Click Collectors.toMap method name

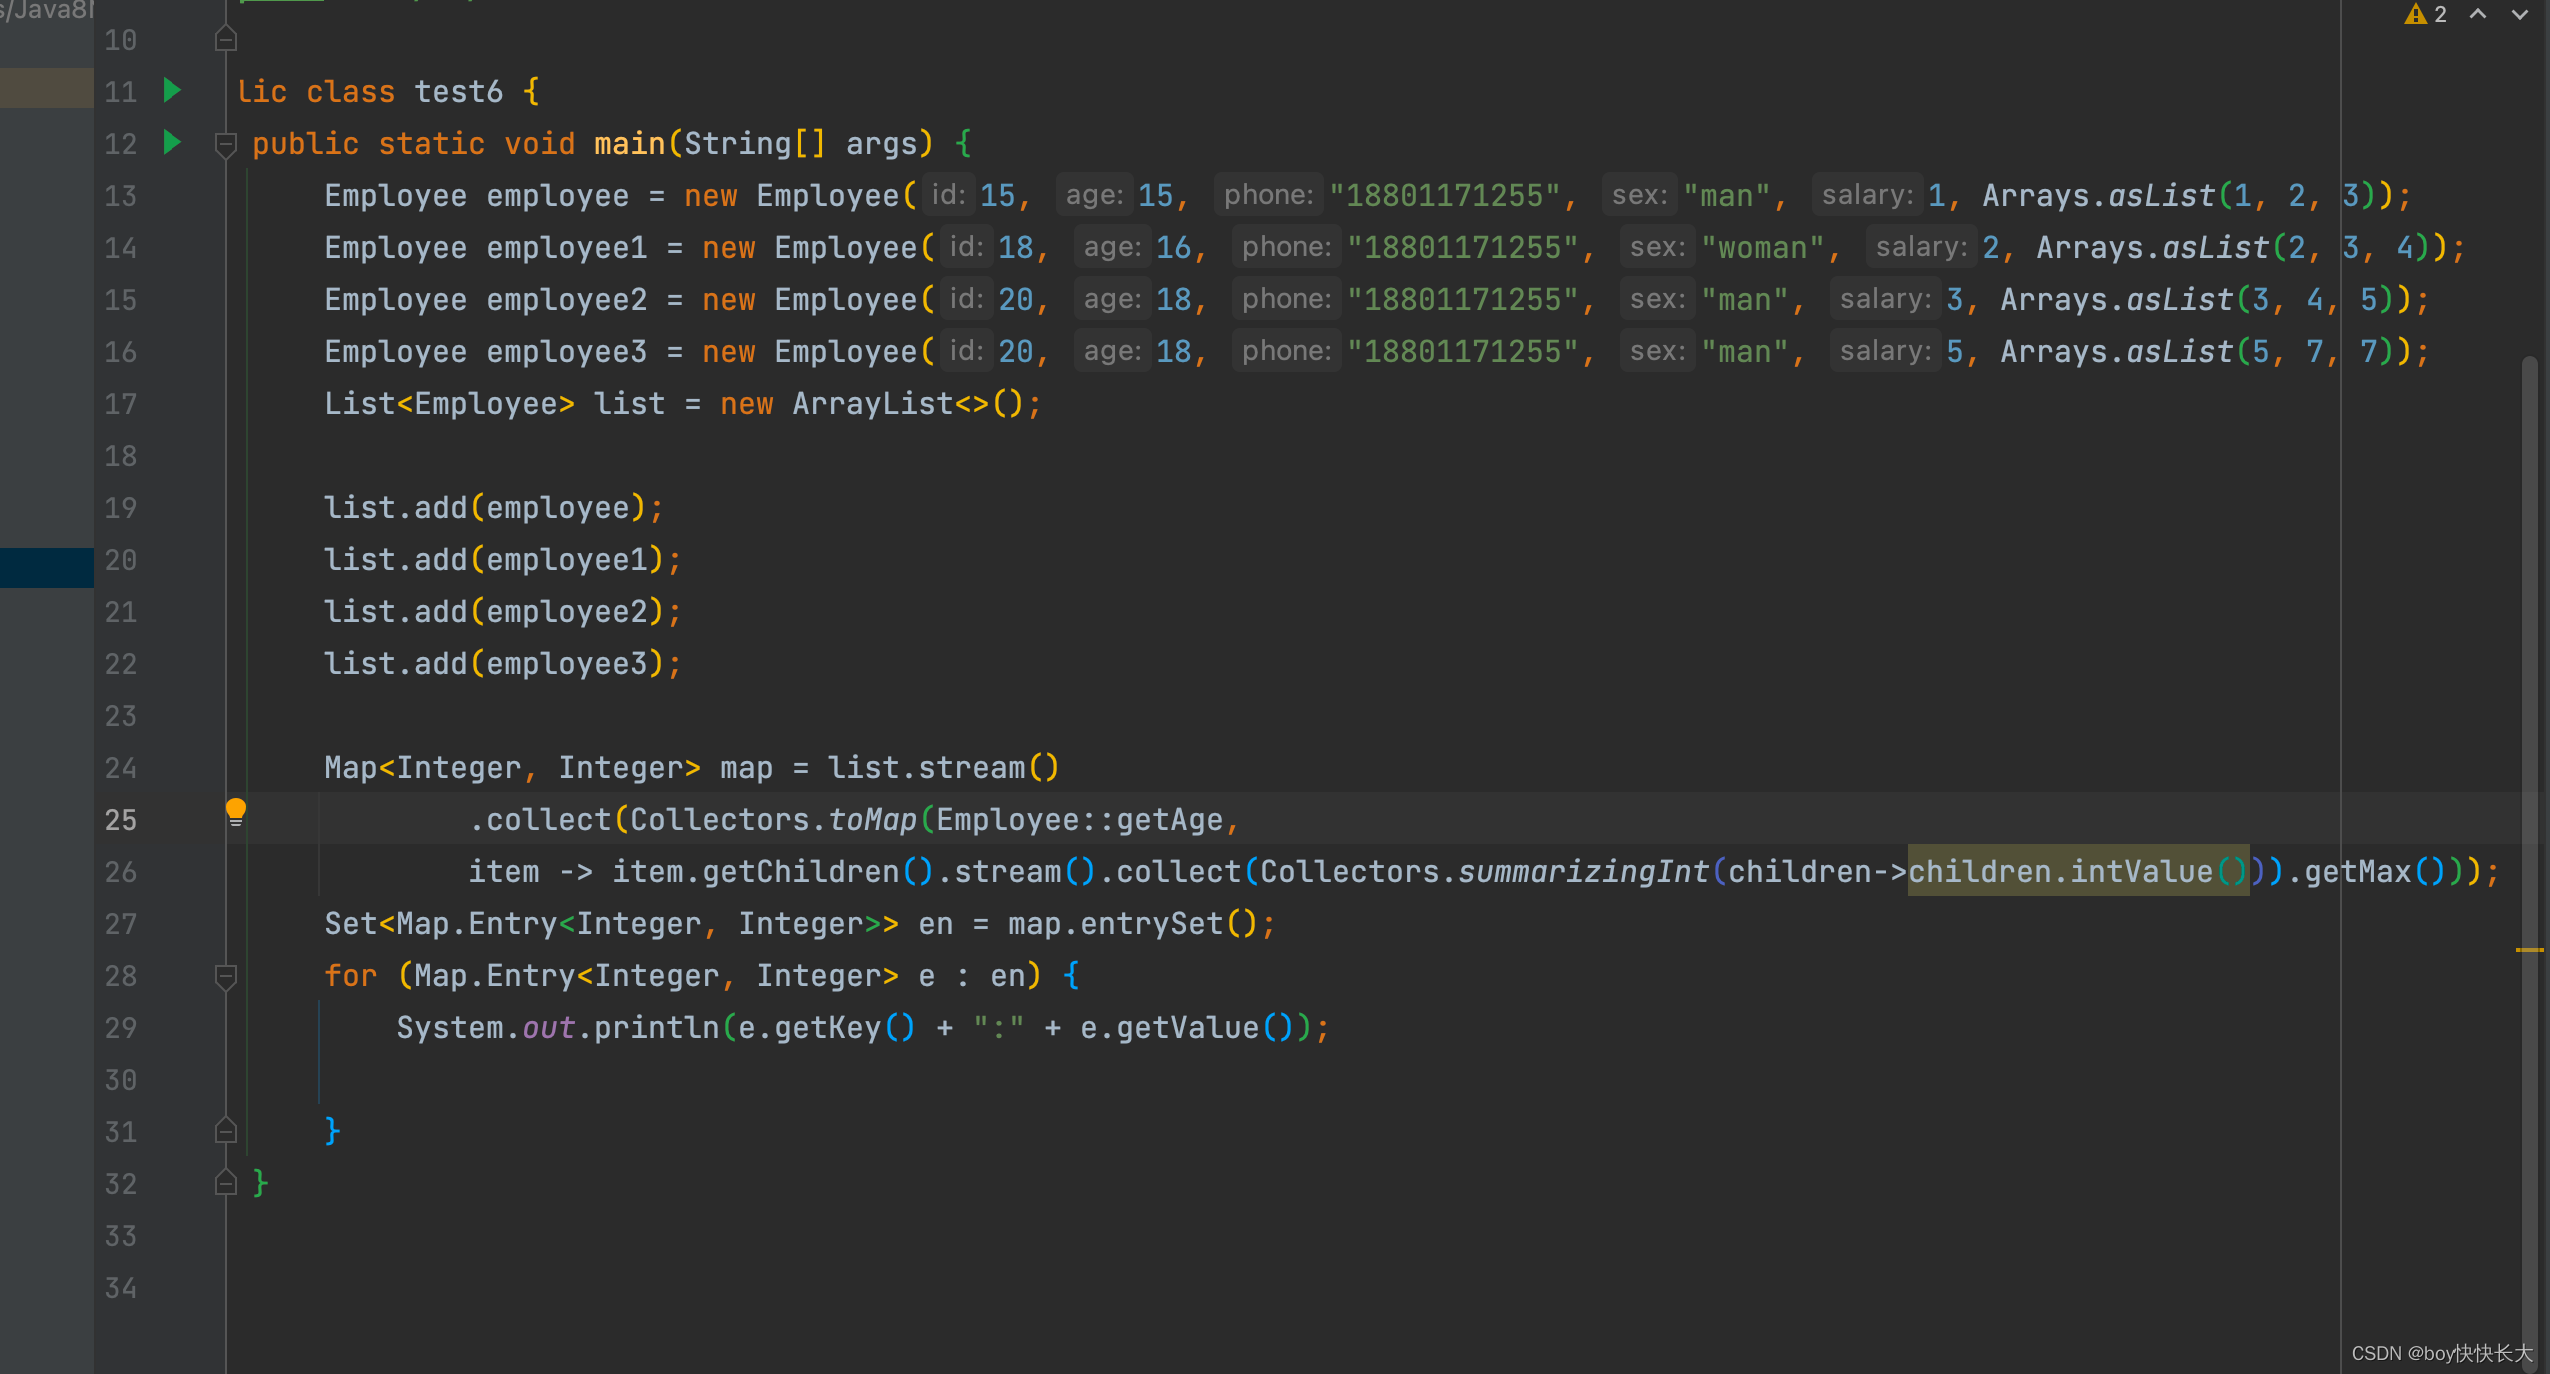point(872,820)
